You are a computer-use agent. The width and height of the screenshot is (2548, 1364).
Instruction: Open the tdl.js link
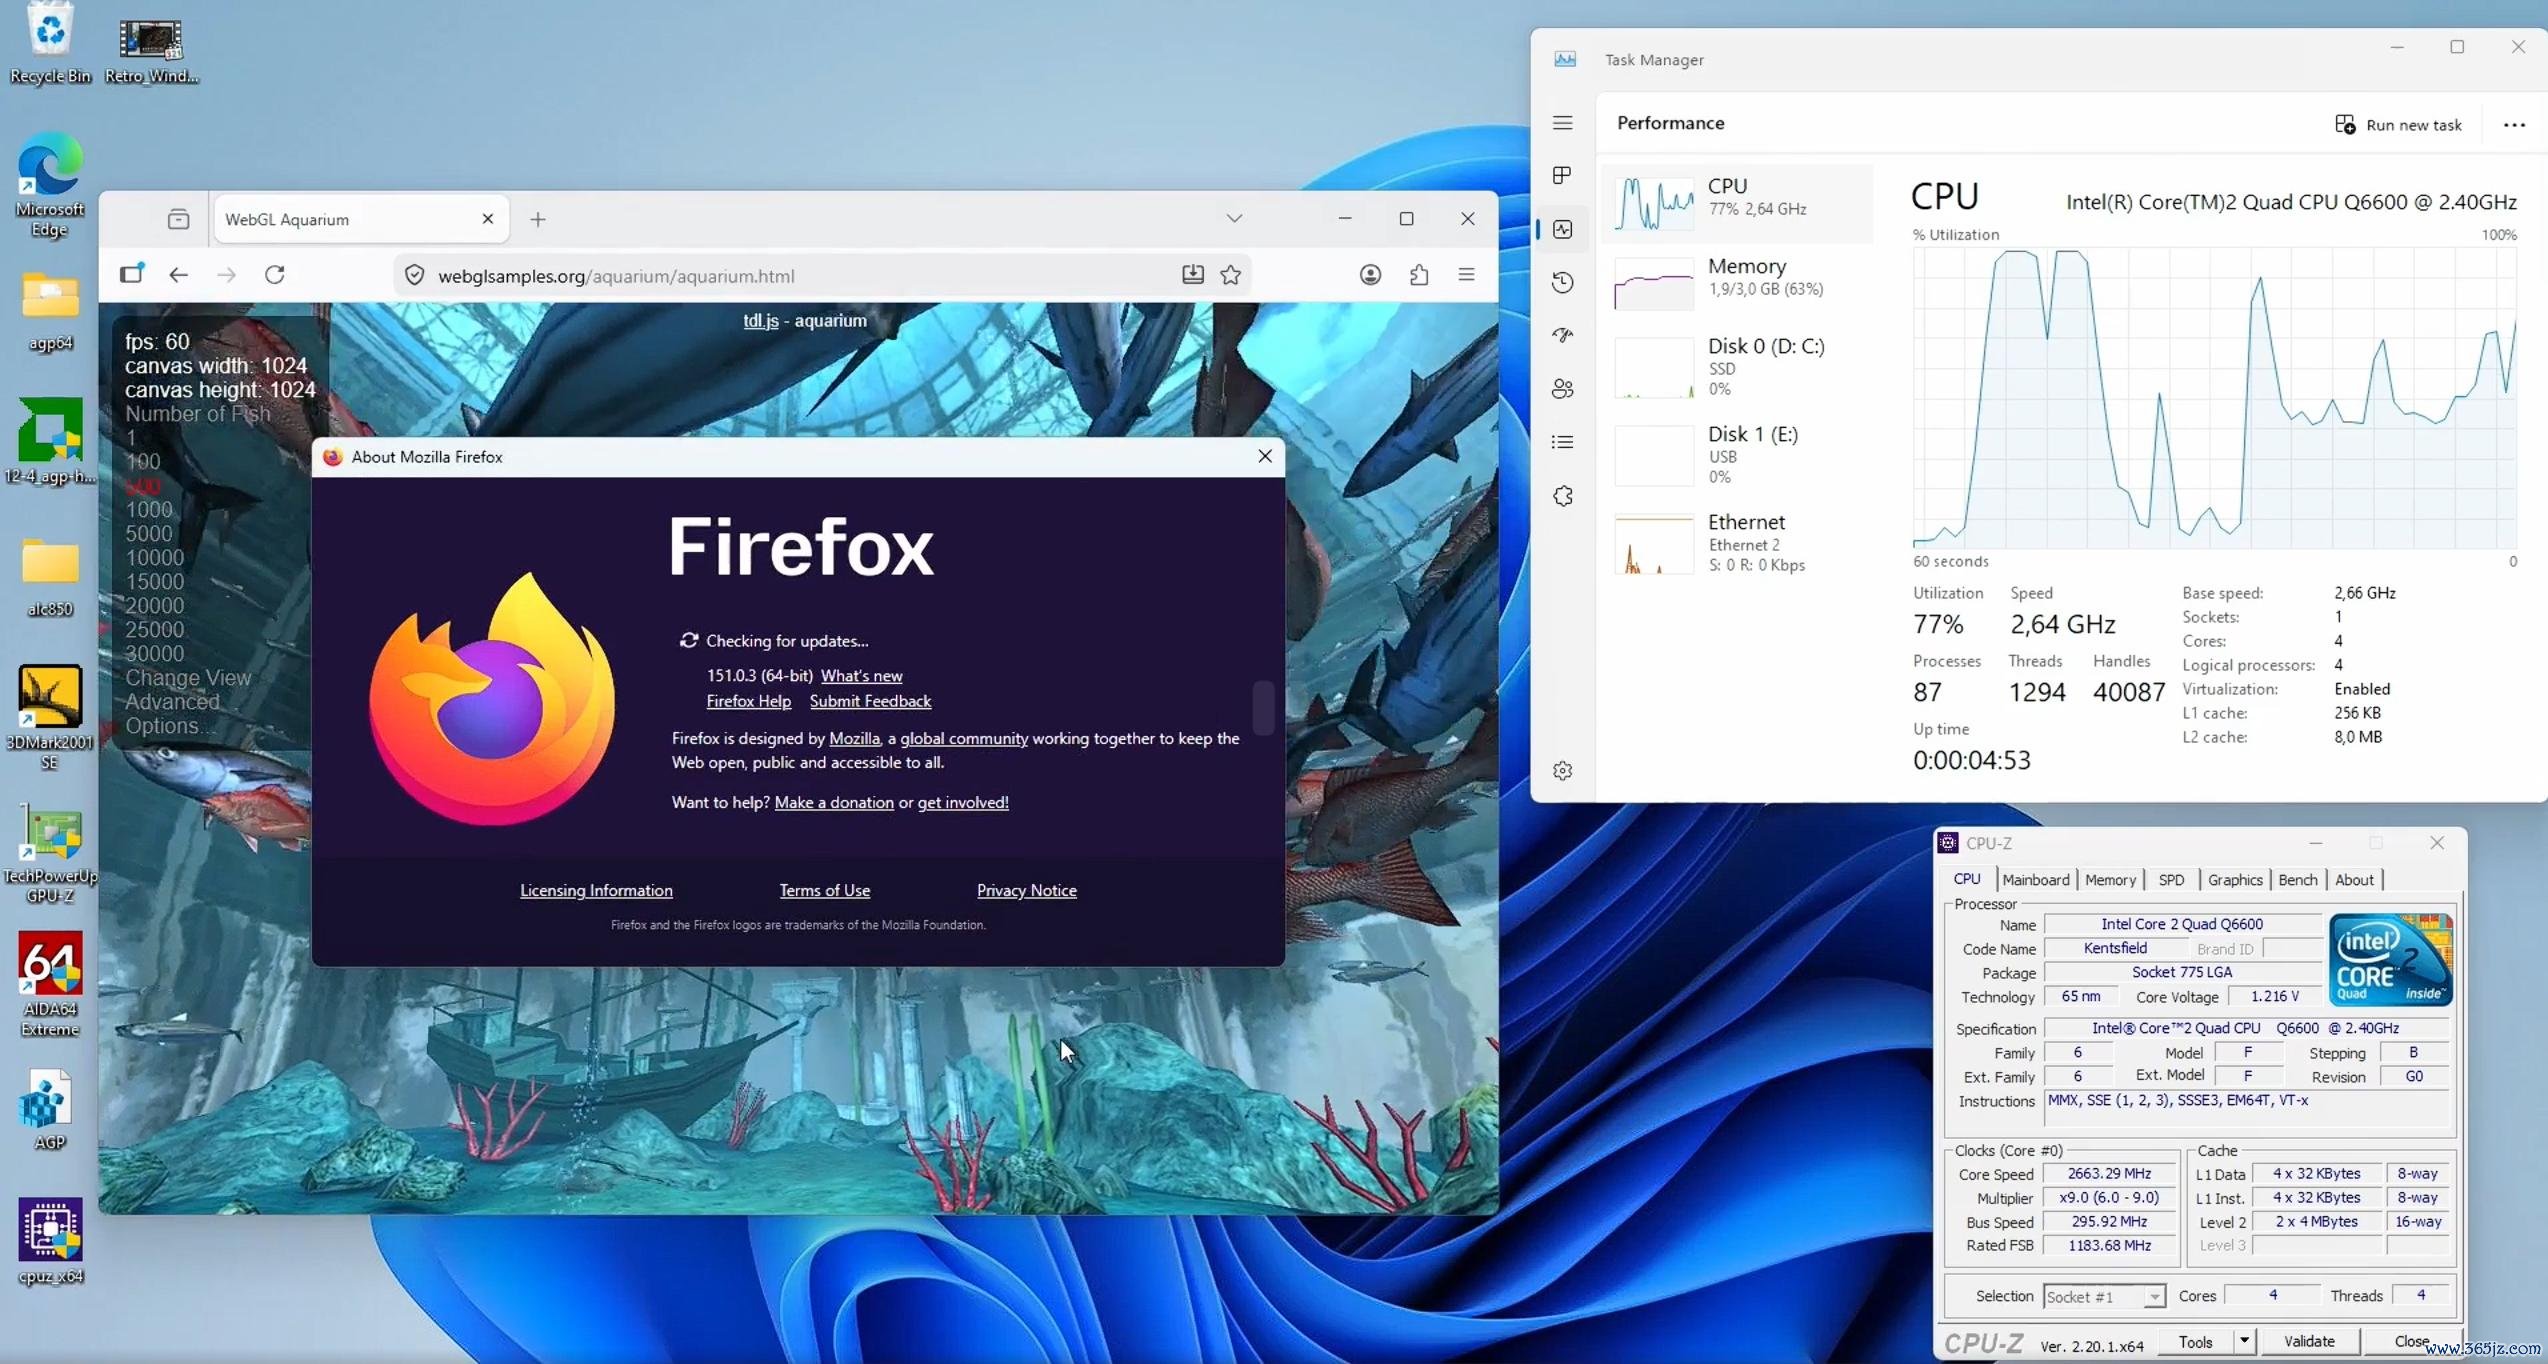pos(761,321)
